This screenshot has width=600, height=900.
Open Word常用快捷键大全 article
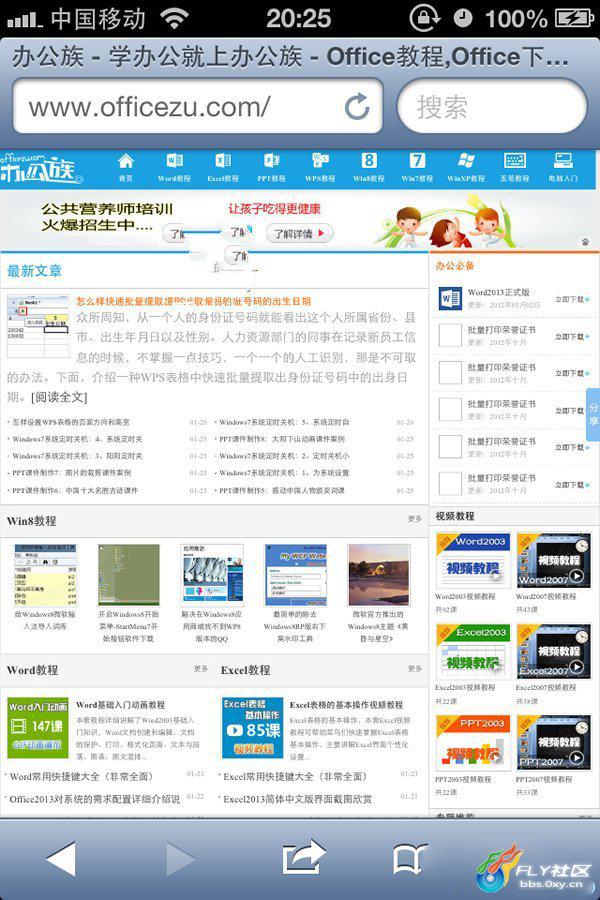(x=80, y=777)
